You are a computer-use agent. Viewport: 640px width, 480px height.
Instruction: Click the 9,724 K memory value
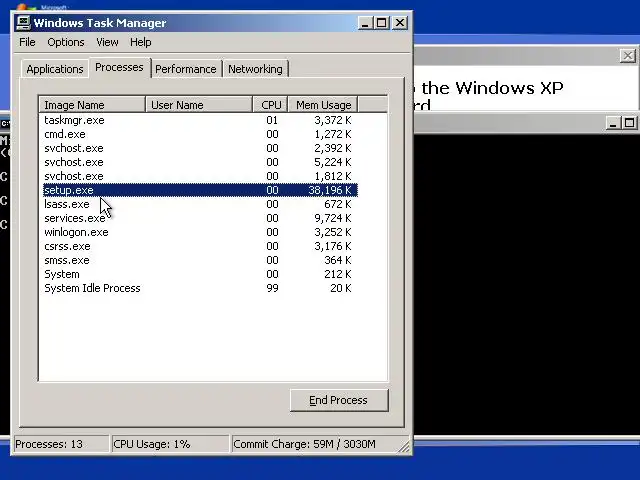[x=333, y=218]
